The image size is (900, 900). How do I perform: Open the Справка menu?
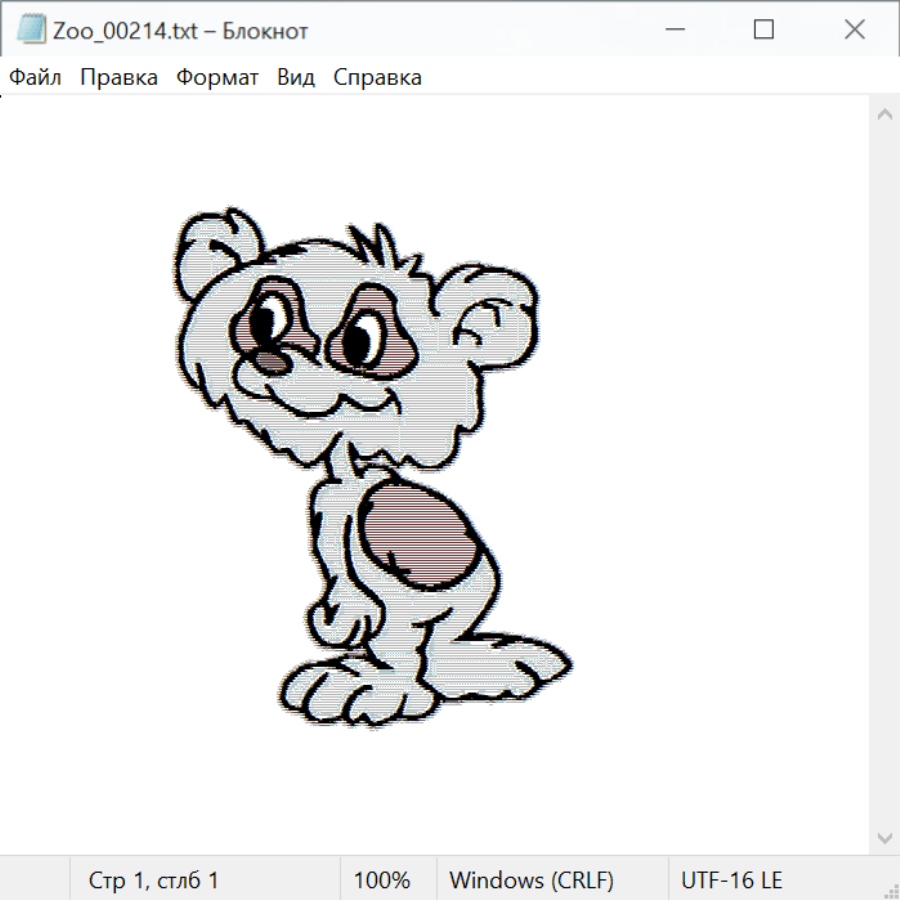tap(377, 78)
